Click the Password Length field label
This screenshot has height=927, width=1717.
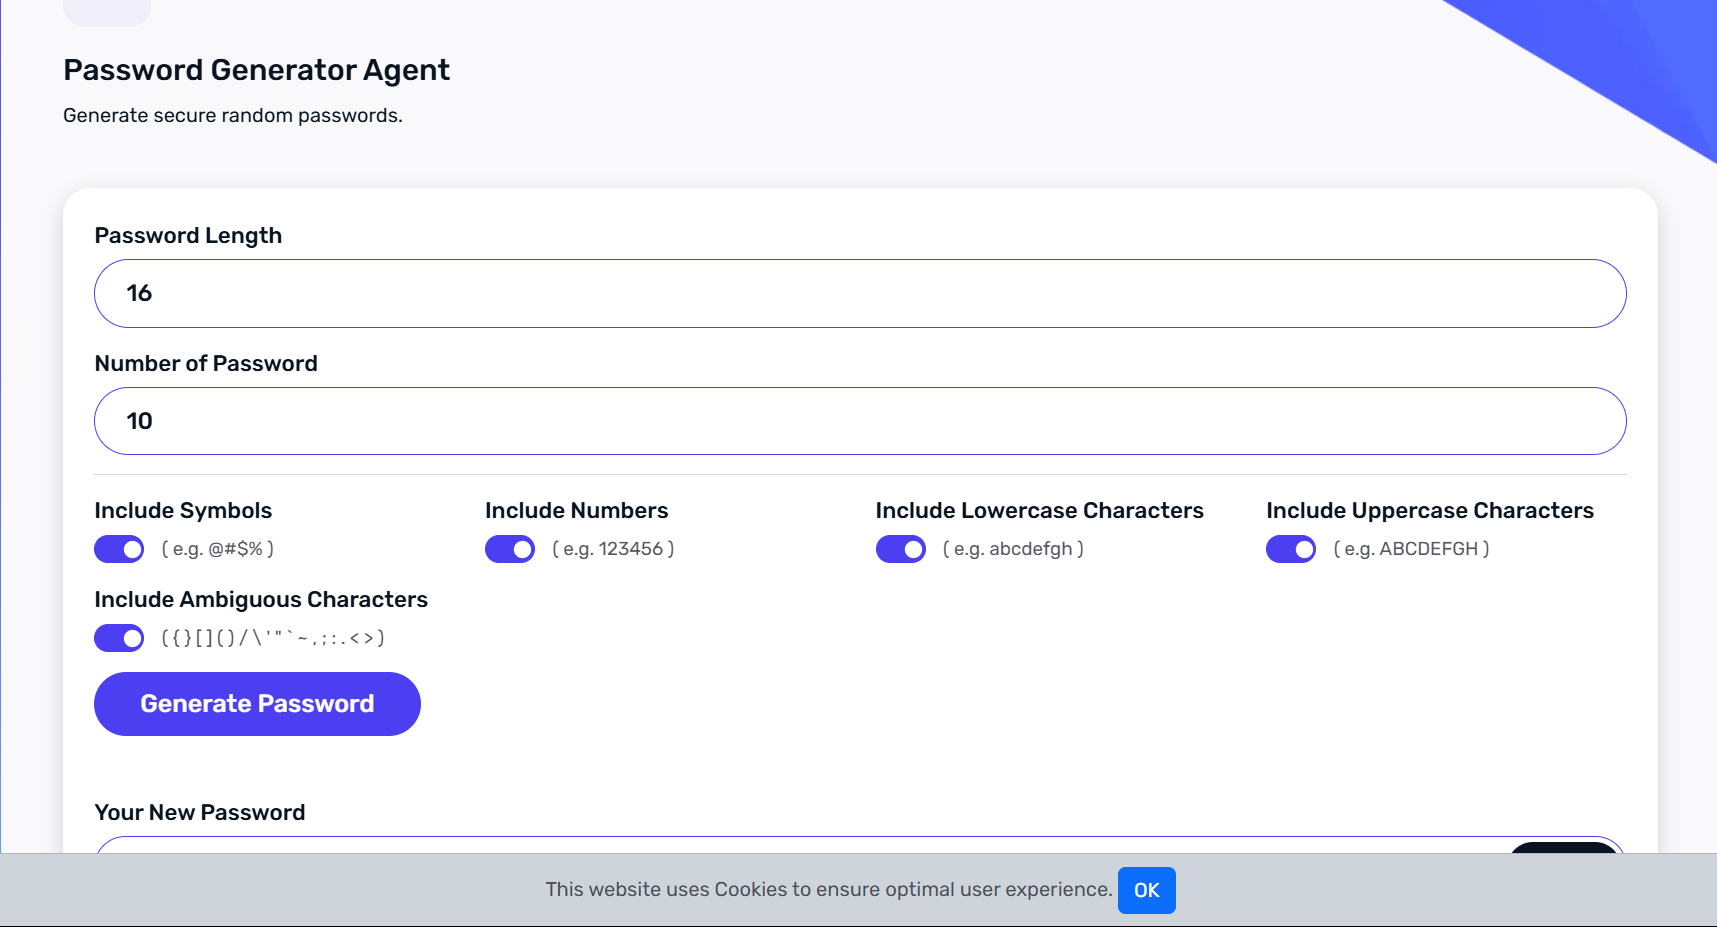(x=188, y=236)
